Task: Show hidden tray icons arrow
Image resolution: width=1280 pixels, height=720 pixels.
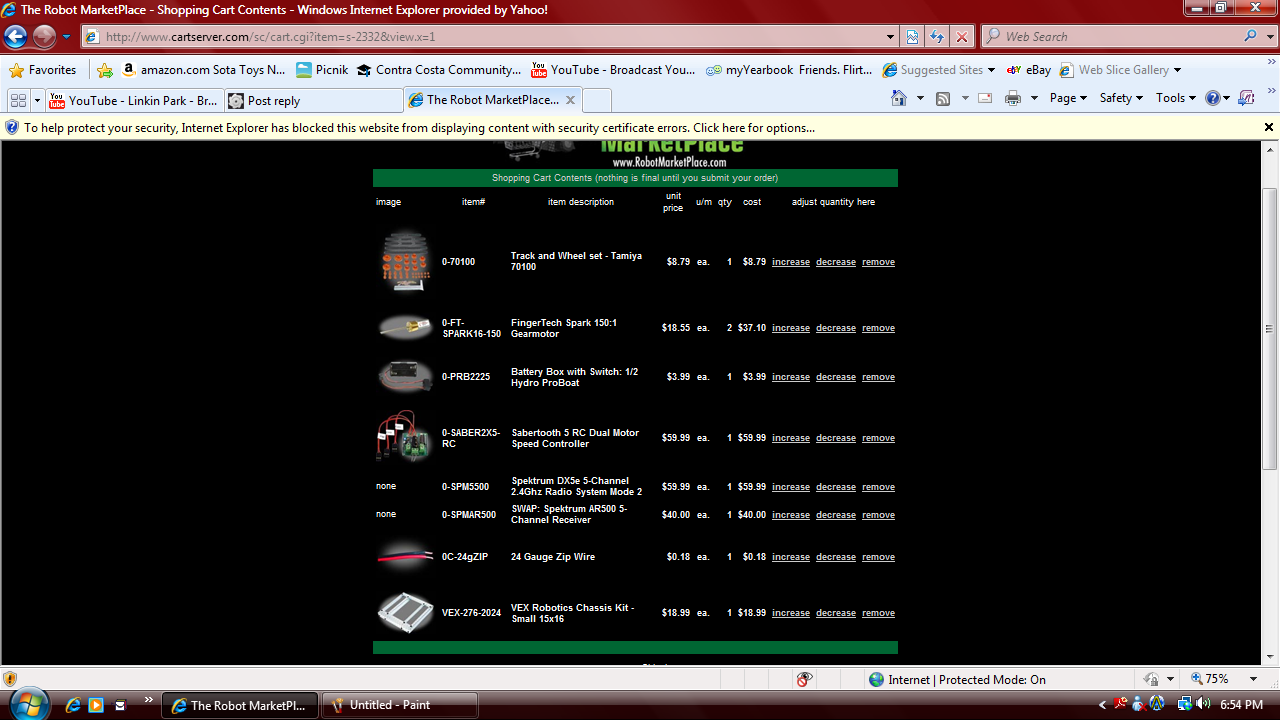Action: pyautogui.click(x=1102, y=705)
